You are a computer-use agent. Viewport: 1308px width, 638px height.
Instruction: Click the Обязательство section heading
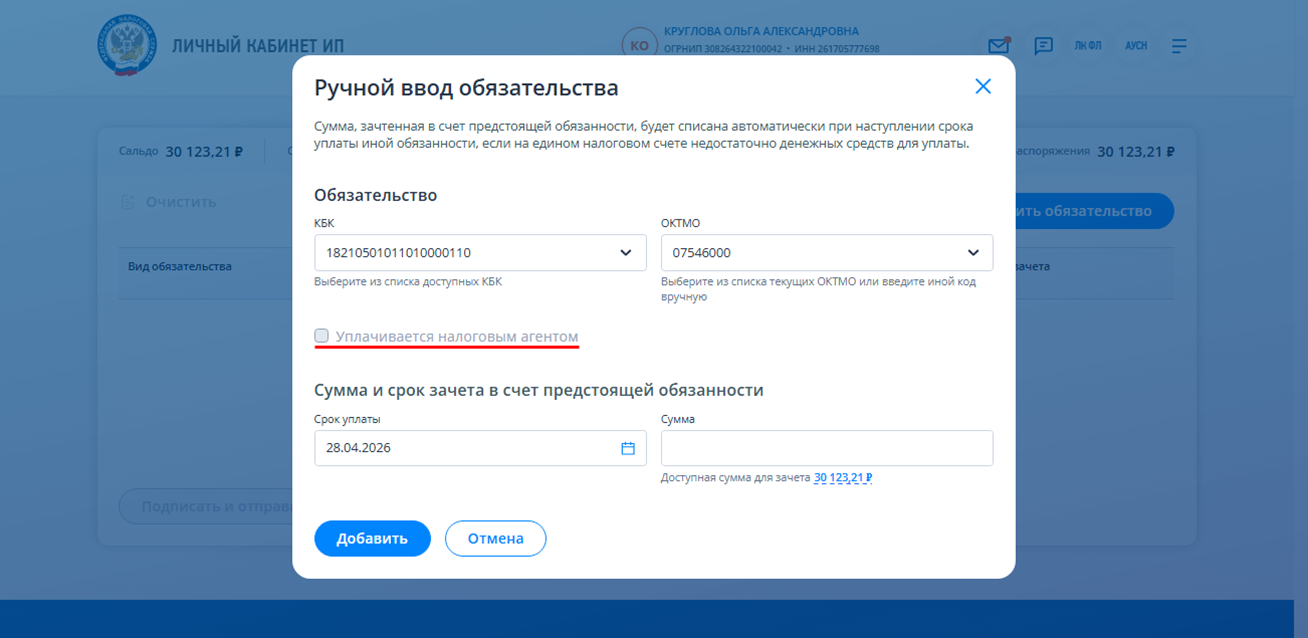pos(375,195)
